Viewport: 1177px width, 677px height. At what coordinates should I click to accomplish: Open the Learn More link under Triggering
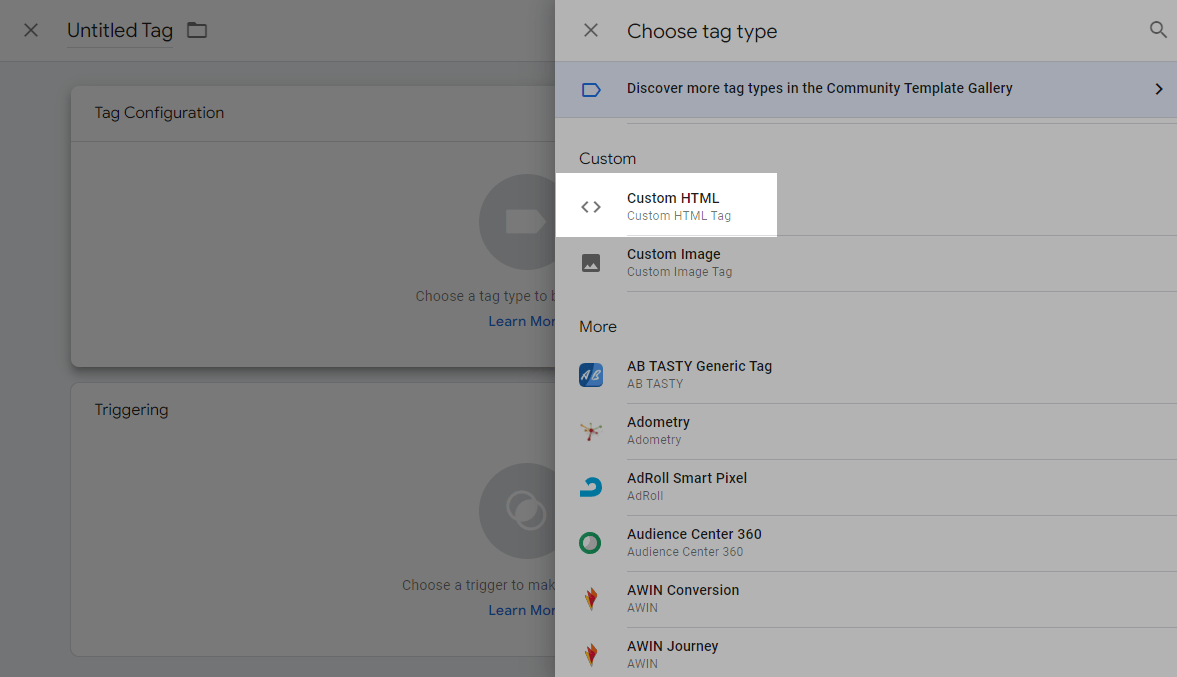tap(521, 609)
